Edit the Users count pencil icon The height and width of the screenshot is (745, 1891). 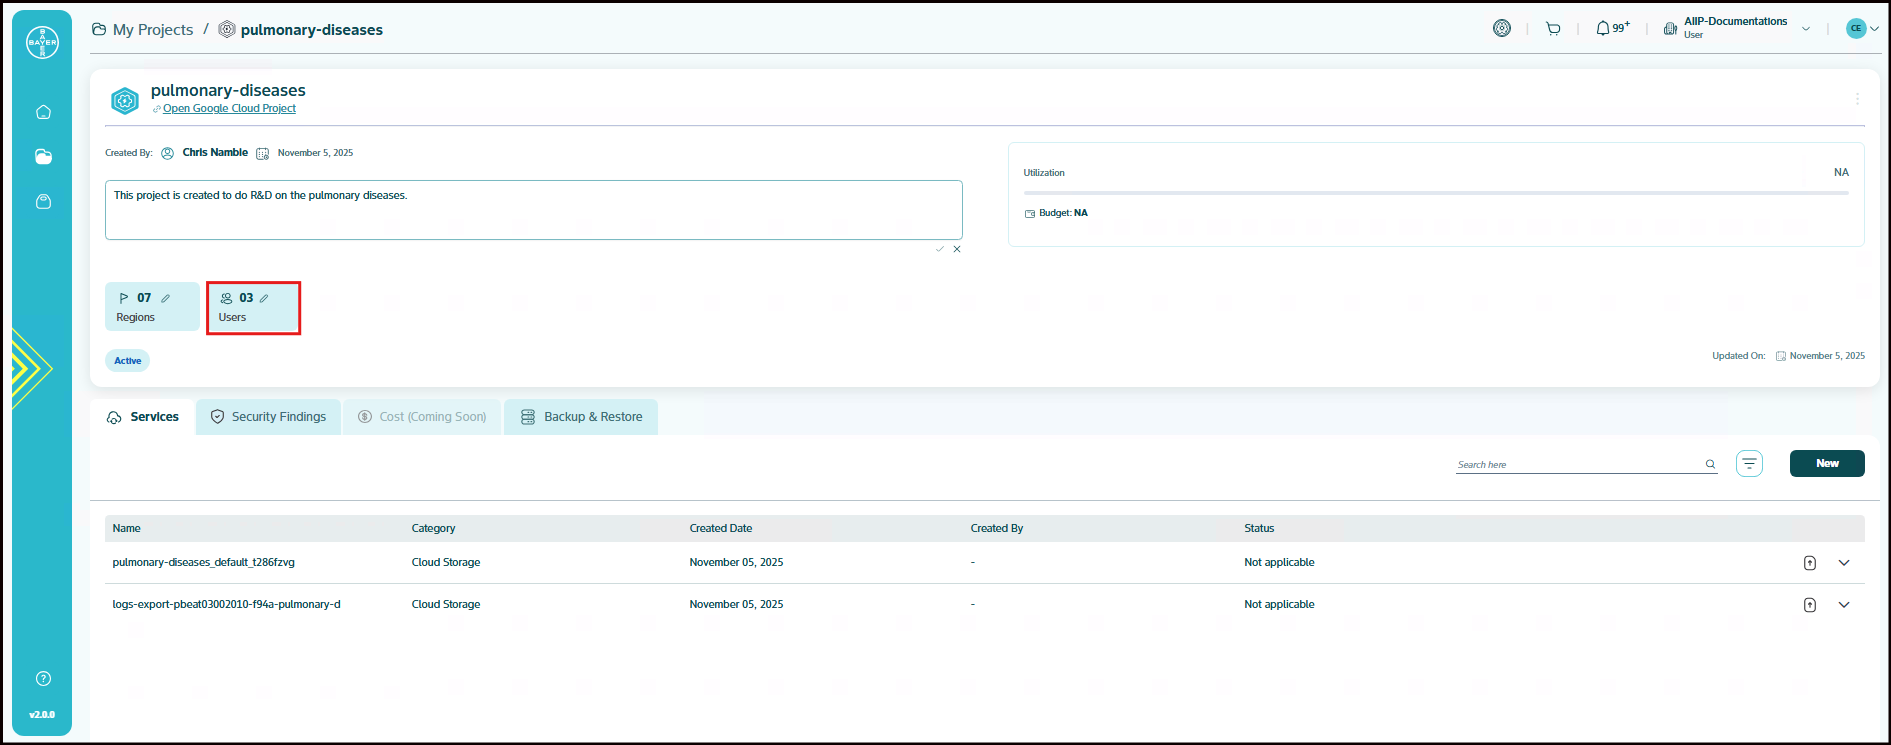click(x=264, y=298)
